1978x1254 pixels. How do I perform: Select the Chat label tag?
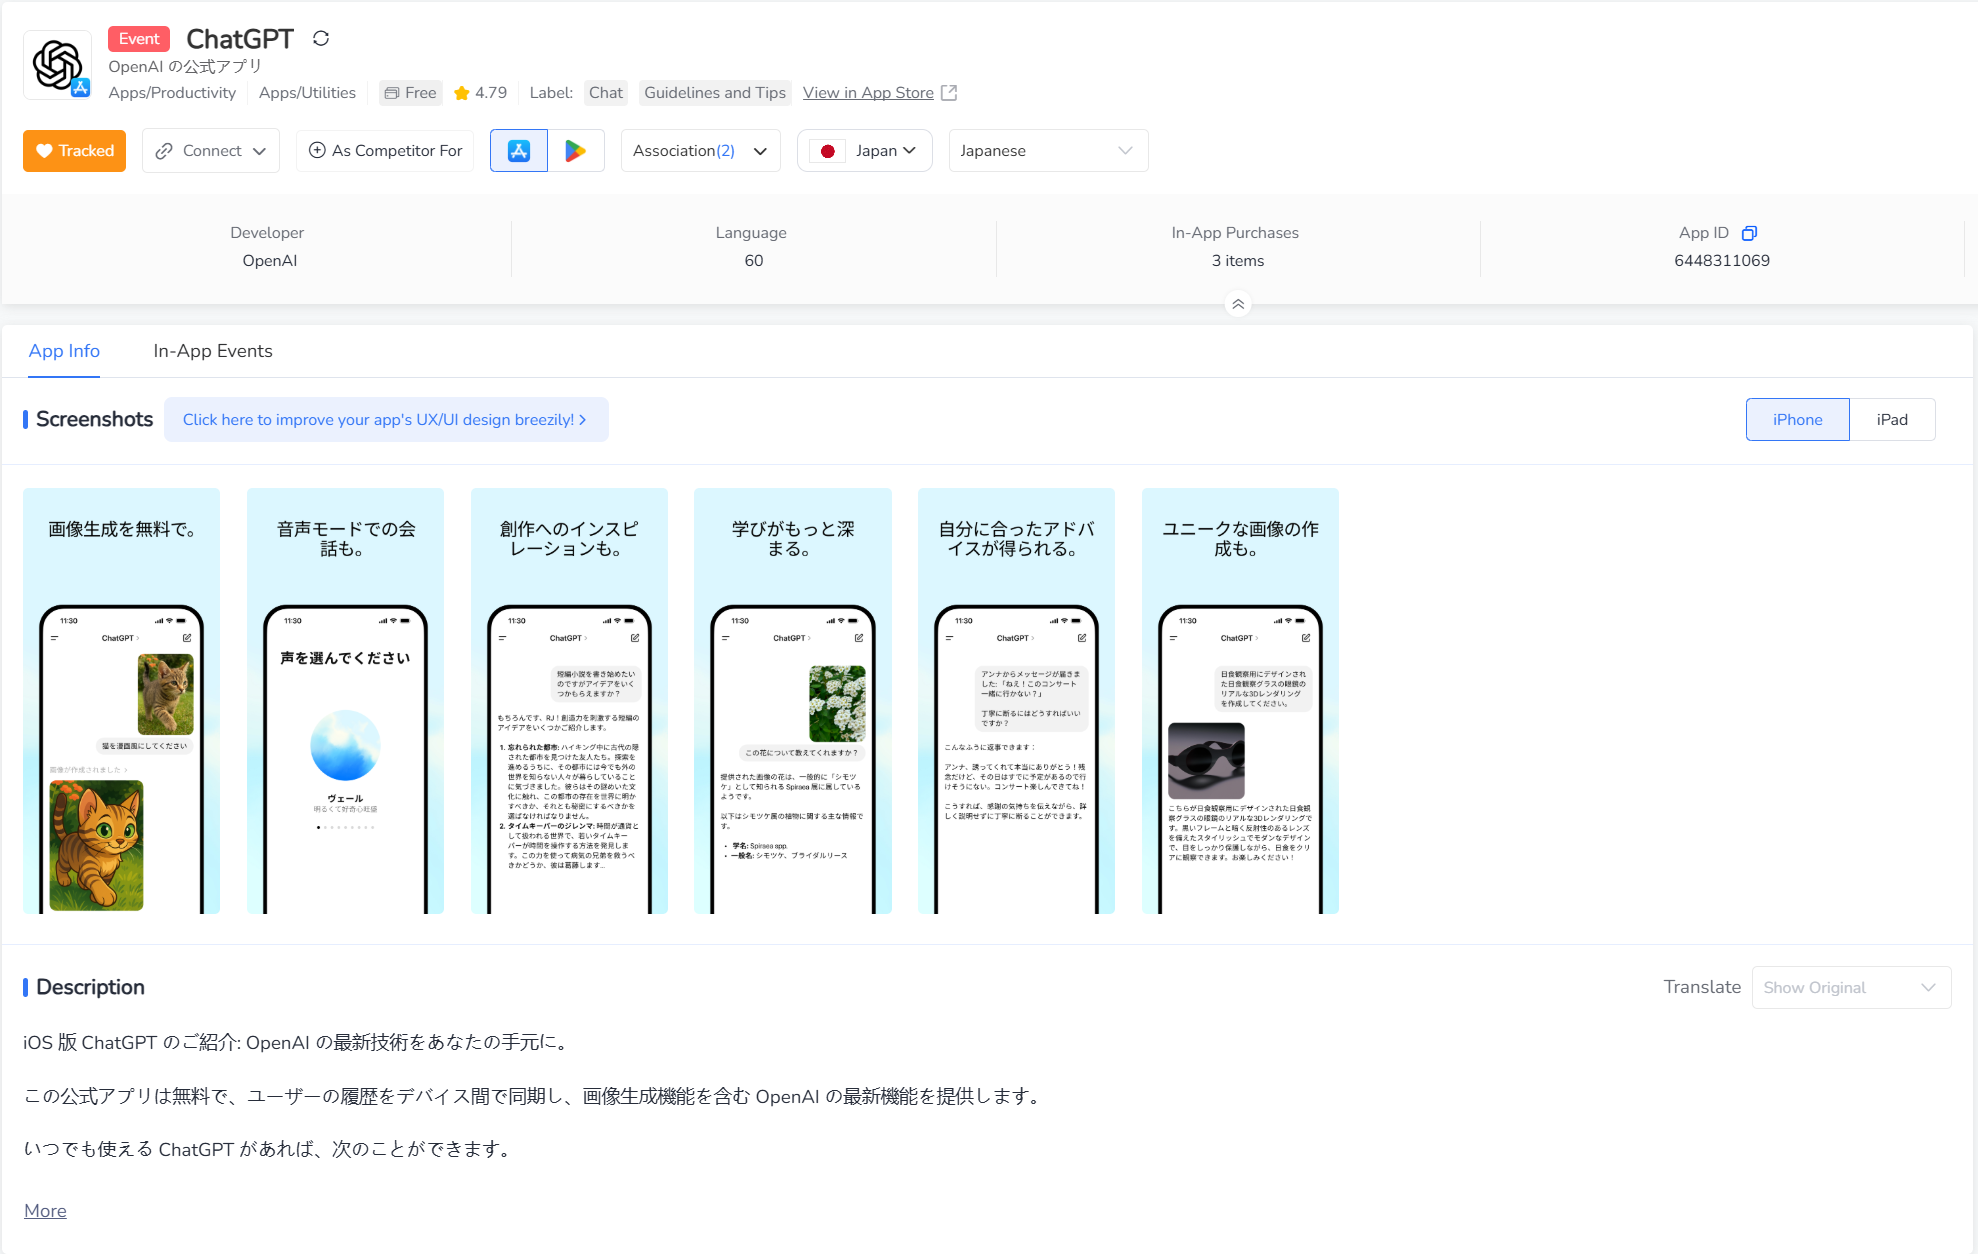(606, 93)
